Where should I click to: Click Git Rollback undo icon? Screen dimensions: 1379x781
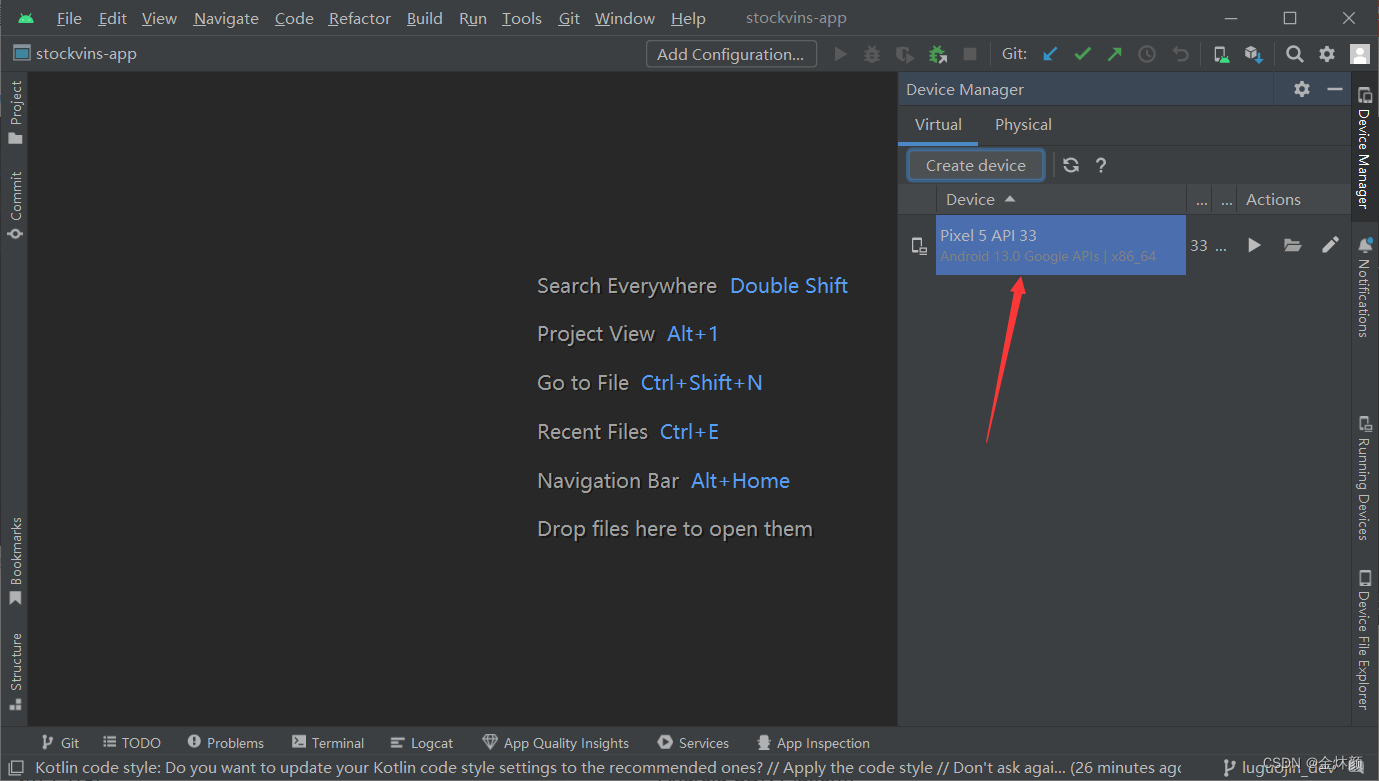[x=1180, y=54]
